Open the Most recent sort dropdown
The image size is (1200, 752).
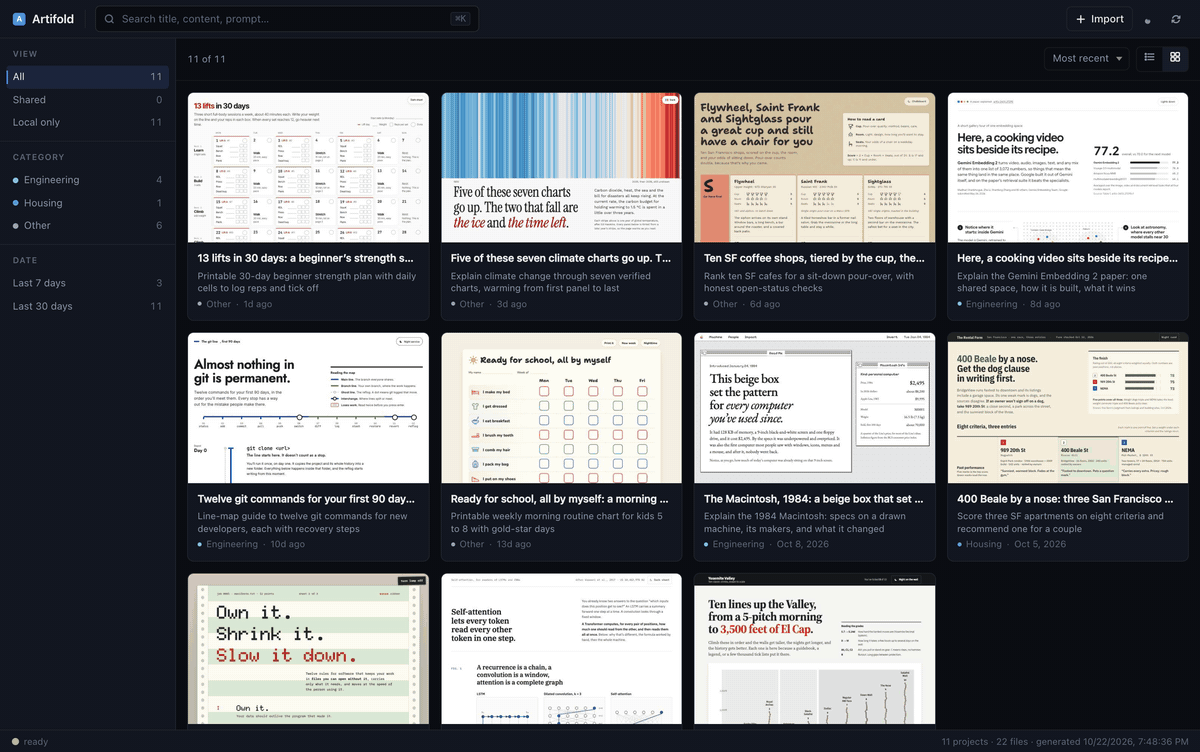(x=1087, y=58)
